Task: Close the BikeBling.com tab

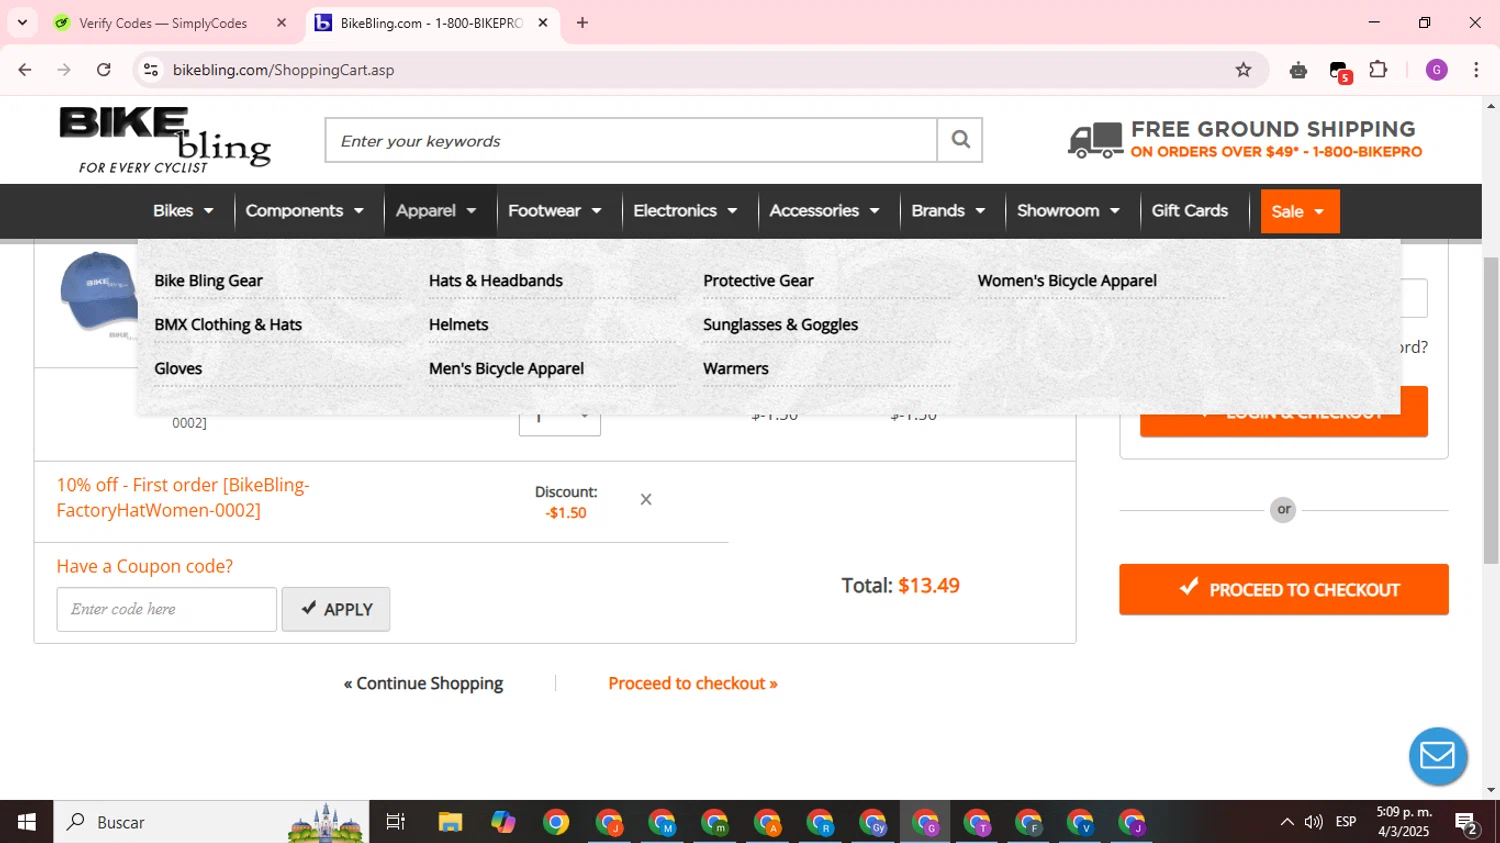Action: 543,22
